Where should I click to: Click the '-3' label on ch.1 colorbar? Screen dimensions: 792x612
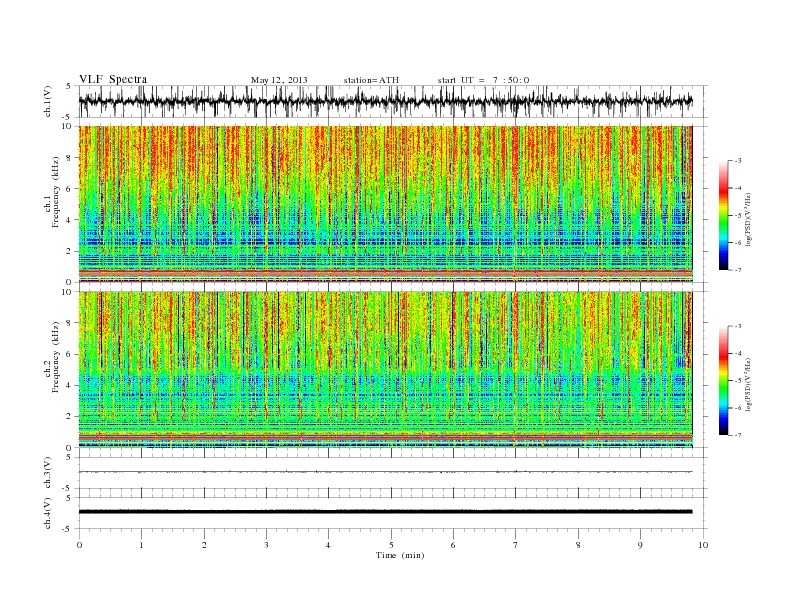point(738,161)
